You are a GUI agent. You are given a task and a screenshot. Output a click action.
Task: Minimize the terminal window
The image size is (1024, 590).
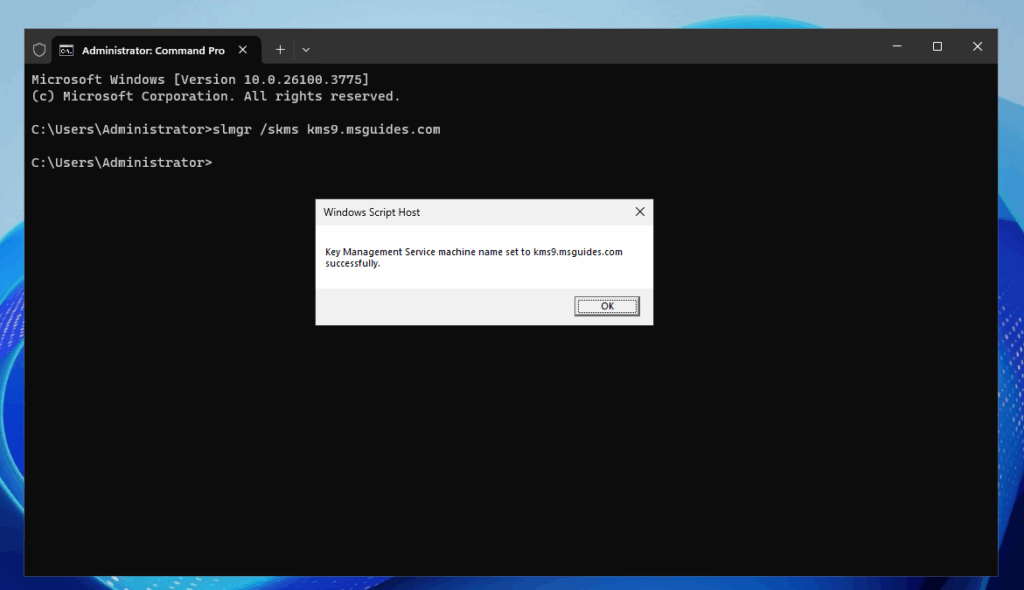coord(896,46)
